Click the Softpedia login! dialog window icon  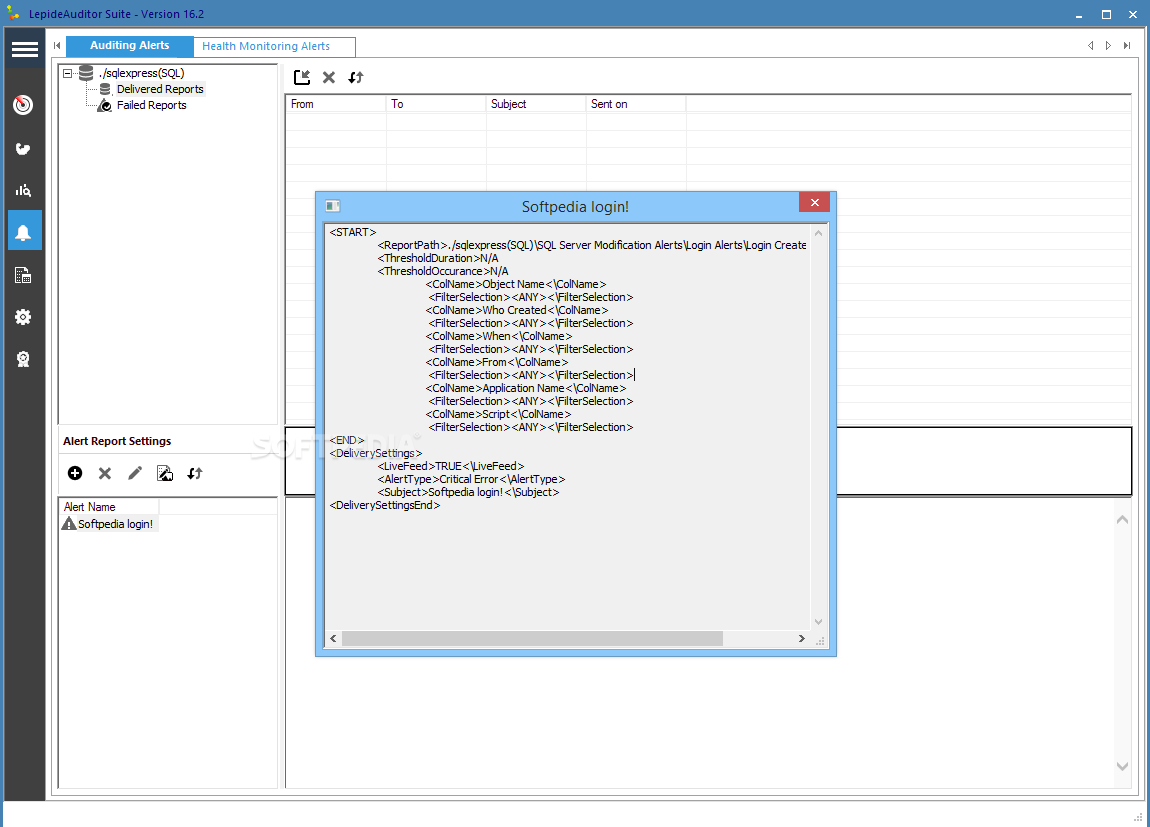click(333, 206)
